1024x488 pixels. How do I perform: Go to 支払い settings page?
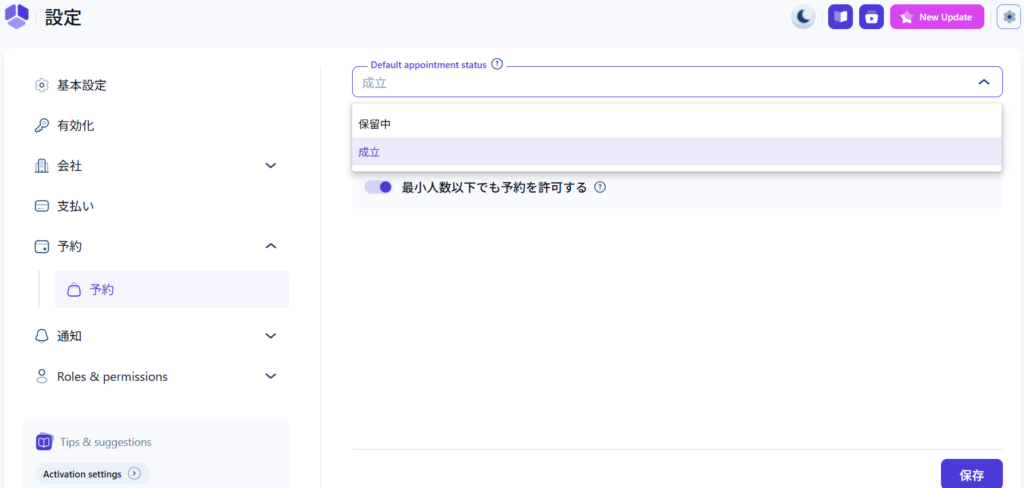(x=75, y=206)
